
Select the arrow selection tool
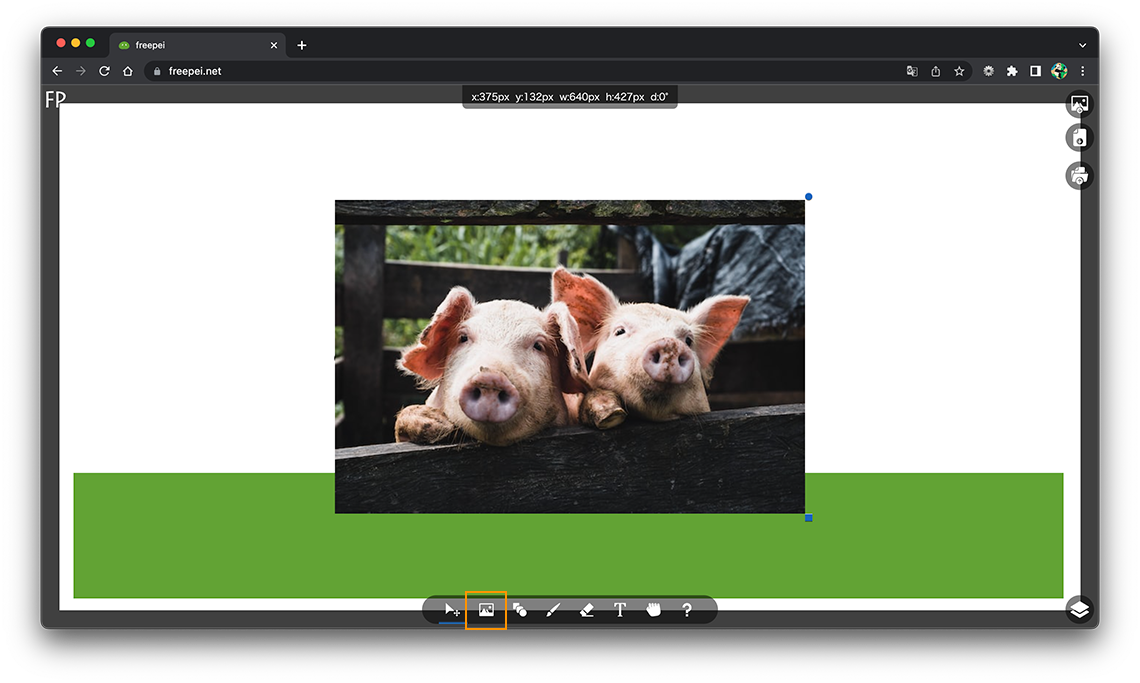(x=452, y=610)
